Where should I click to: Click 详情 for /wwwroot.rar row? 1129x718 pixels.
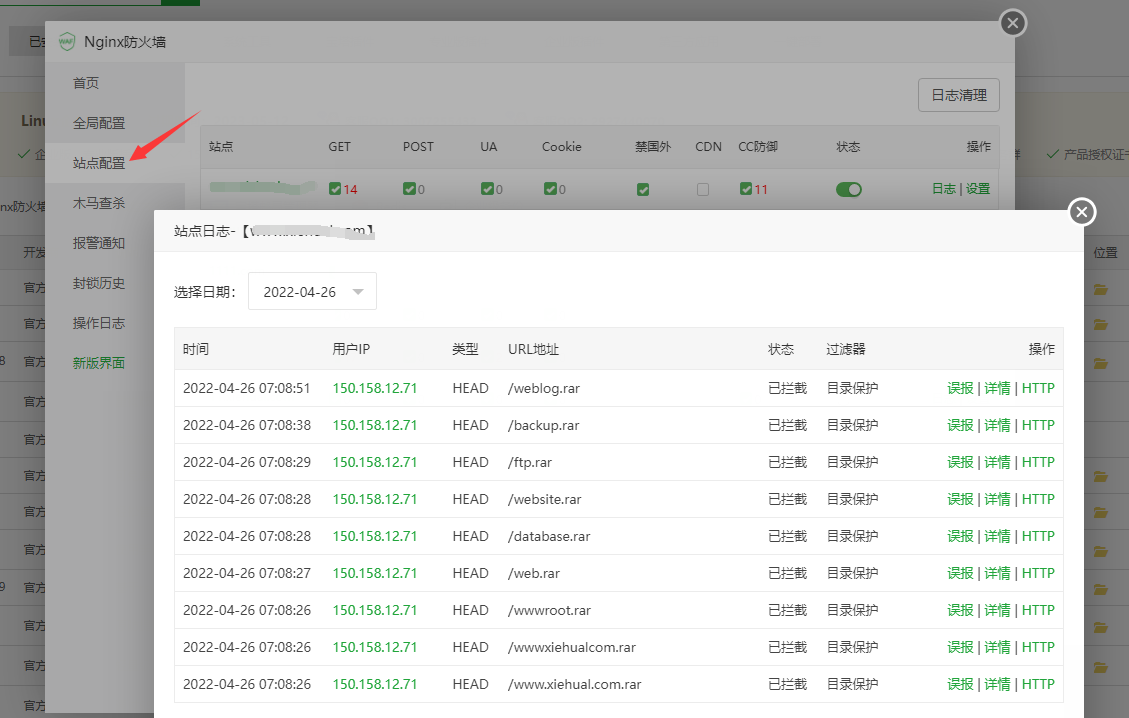click(x=997, y=610)
